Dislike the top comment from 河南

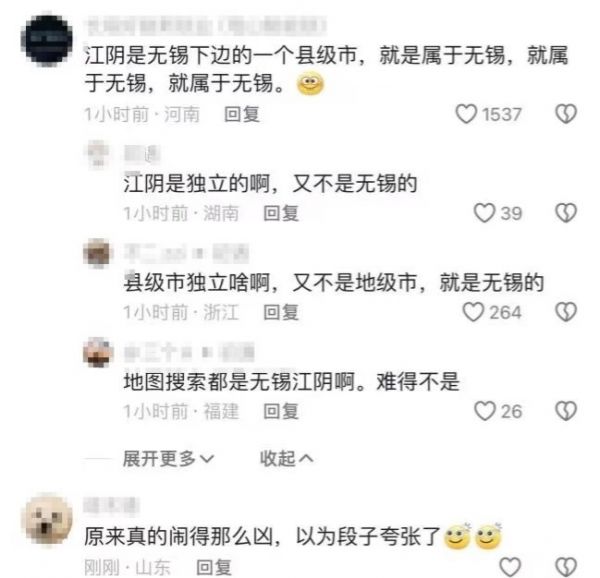coord(566,114)
